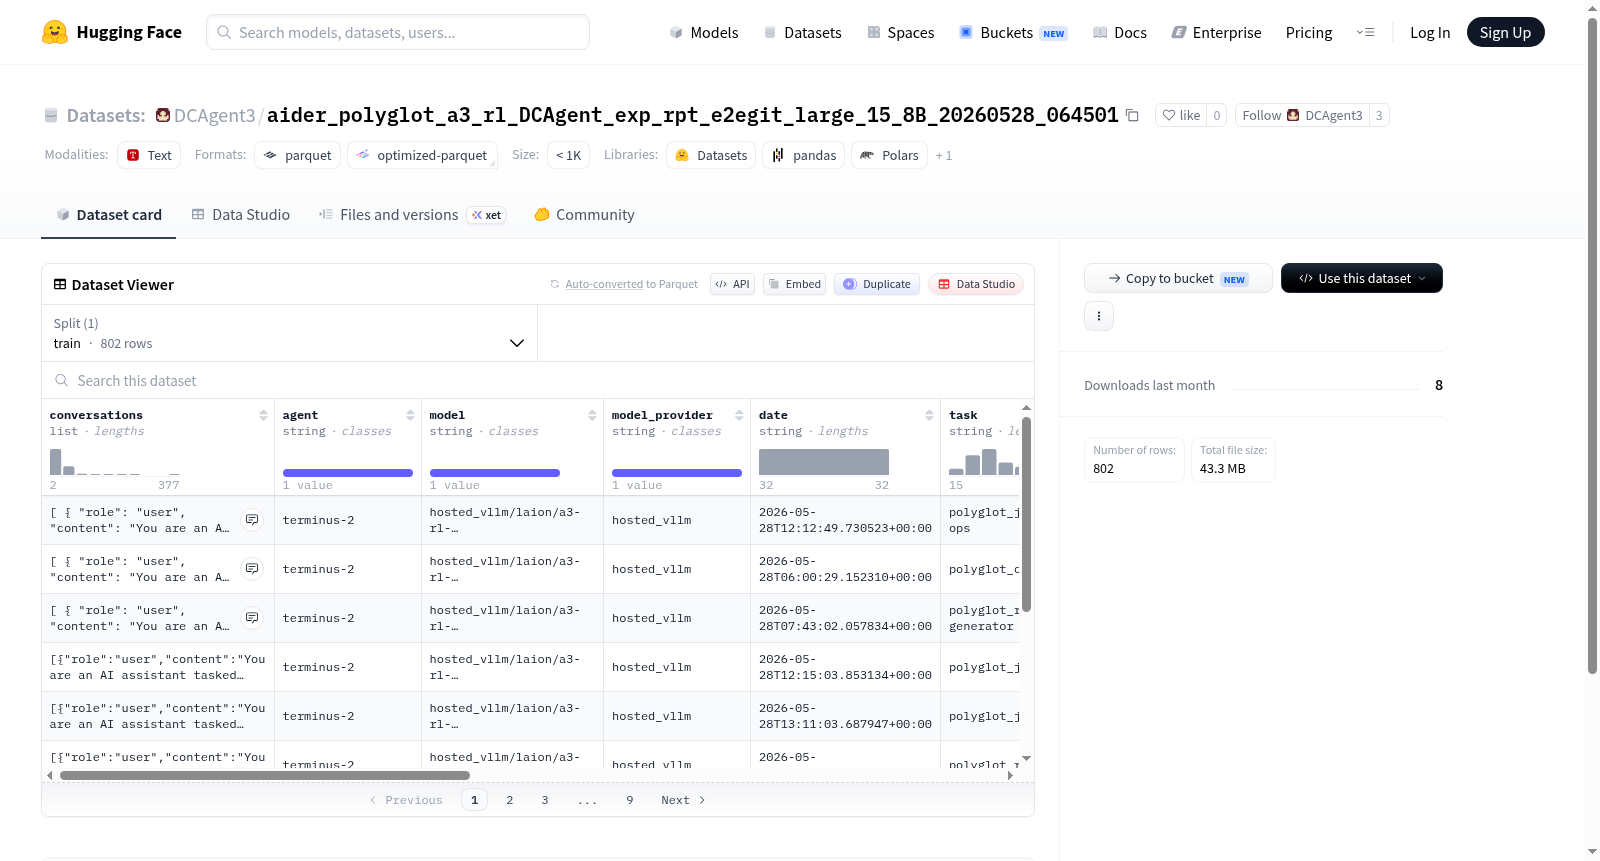Focus the Search this dataset field
This screenshot has height=861, width=1600.
pyautogui.click(x=538, y=380)
